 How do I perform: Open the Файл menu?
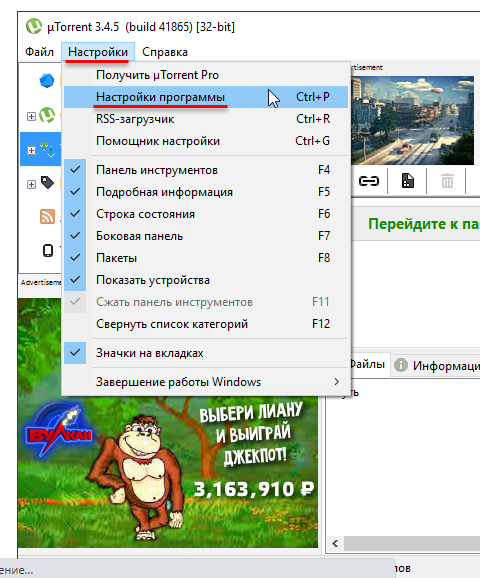tap(39, 52)
